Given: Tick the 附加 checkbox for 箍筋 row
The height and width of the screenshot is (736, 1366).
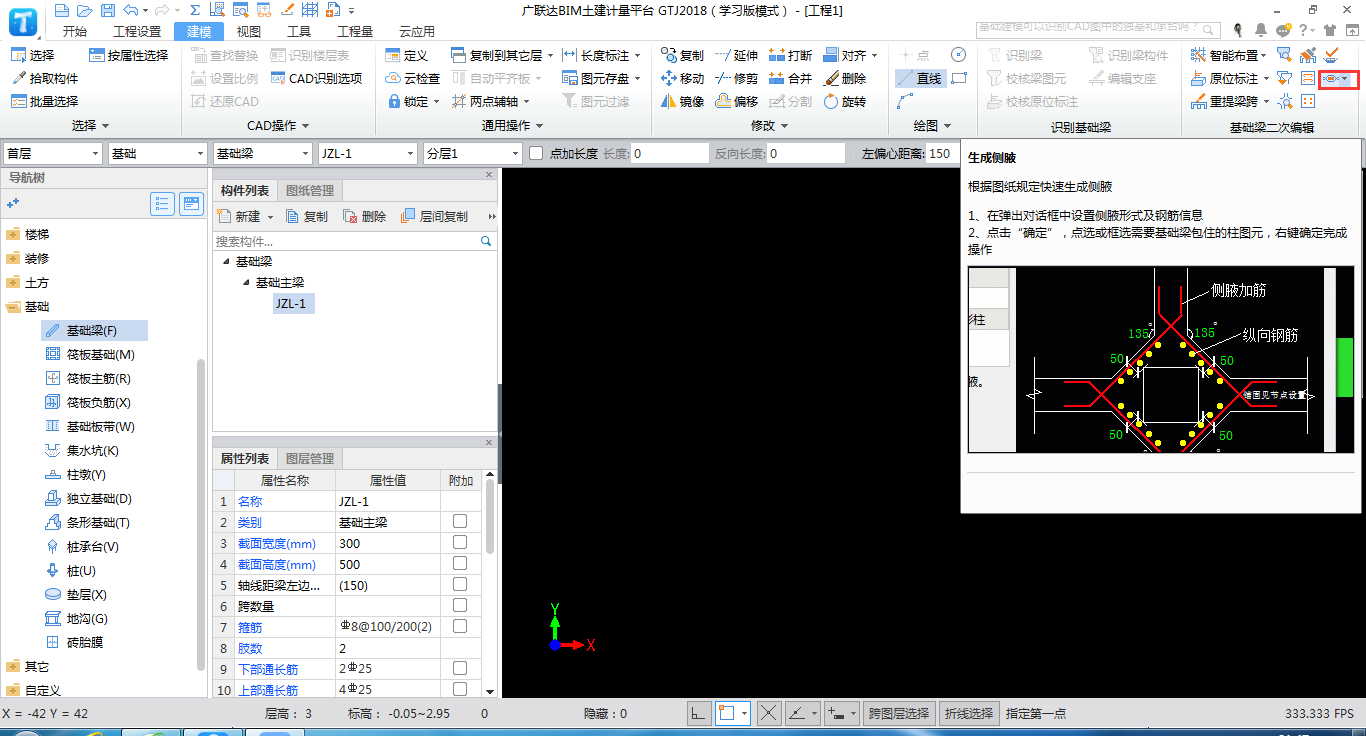Looking at the screenshot, I should pos(460,626).
